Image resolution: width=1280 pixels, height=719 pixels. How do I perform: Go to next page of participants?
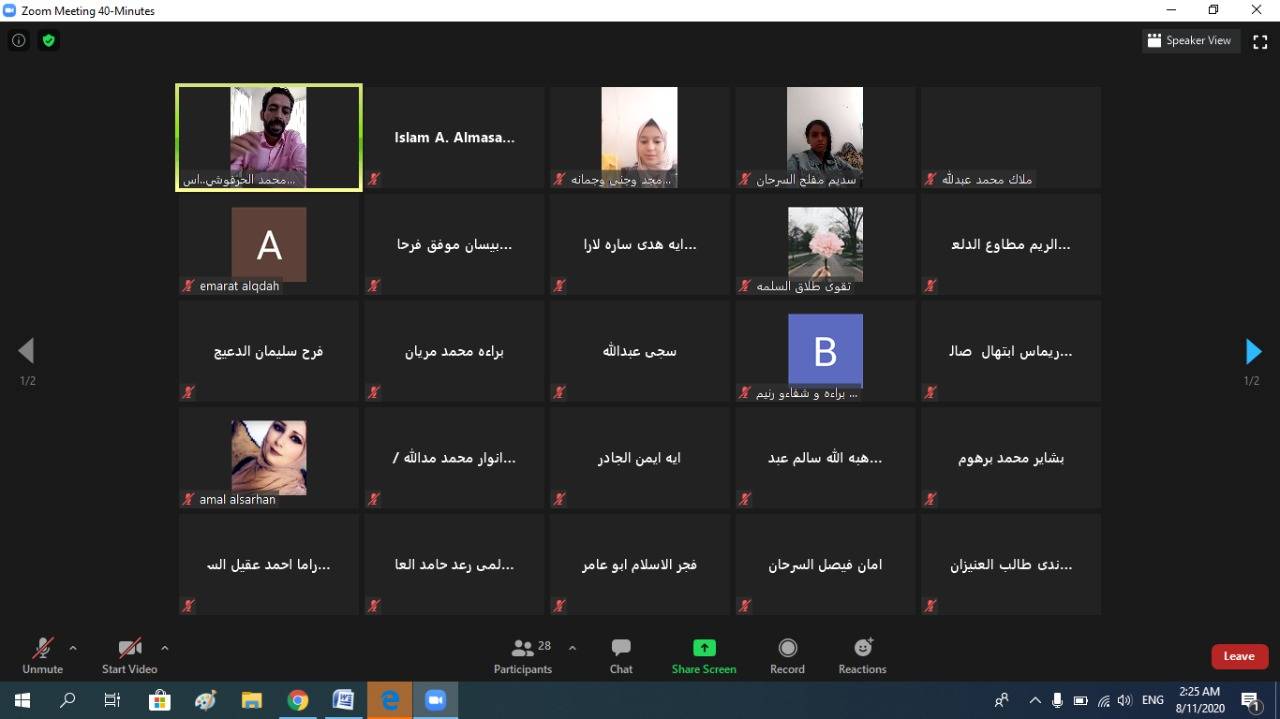(1252, 351)
